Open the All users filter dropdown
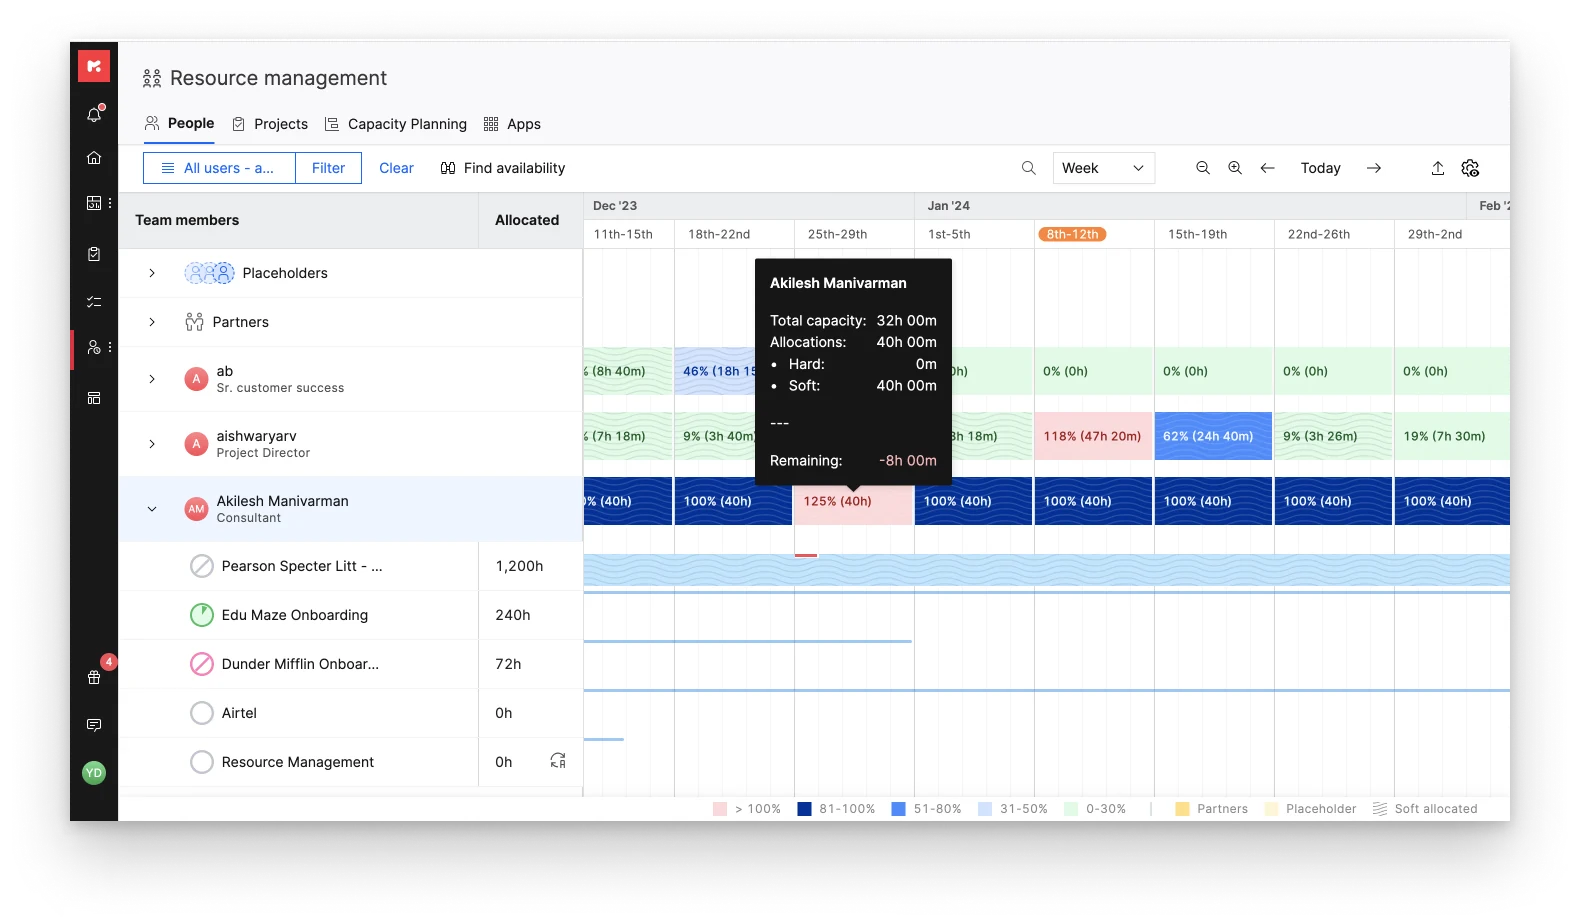 (x=219, y=168)
